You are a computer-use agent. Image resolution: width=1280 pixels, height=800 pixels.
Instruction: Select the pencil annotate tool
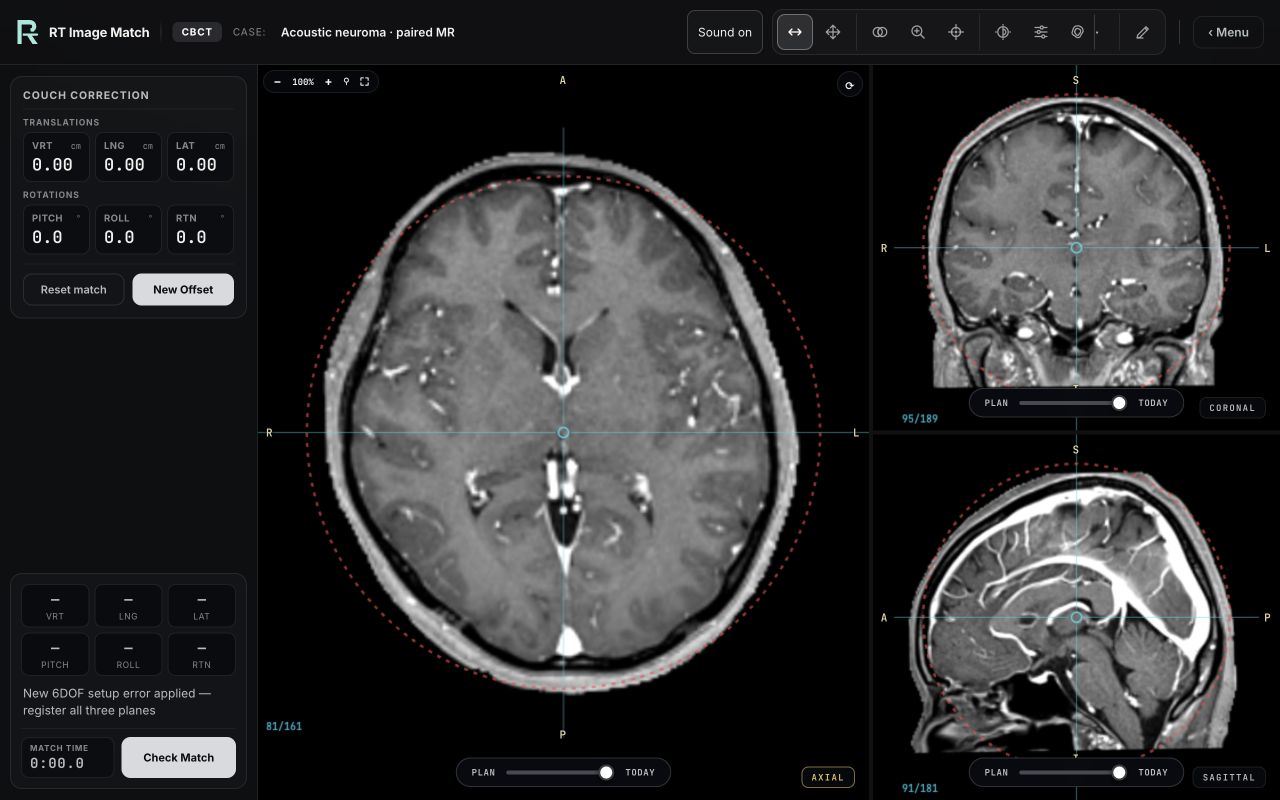click(1143, 32)
